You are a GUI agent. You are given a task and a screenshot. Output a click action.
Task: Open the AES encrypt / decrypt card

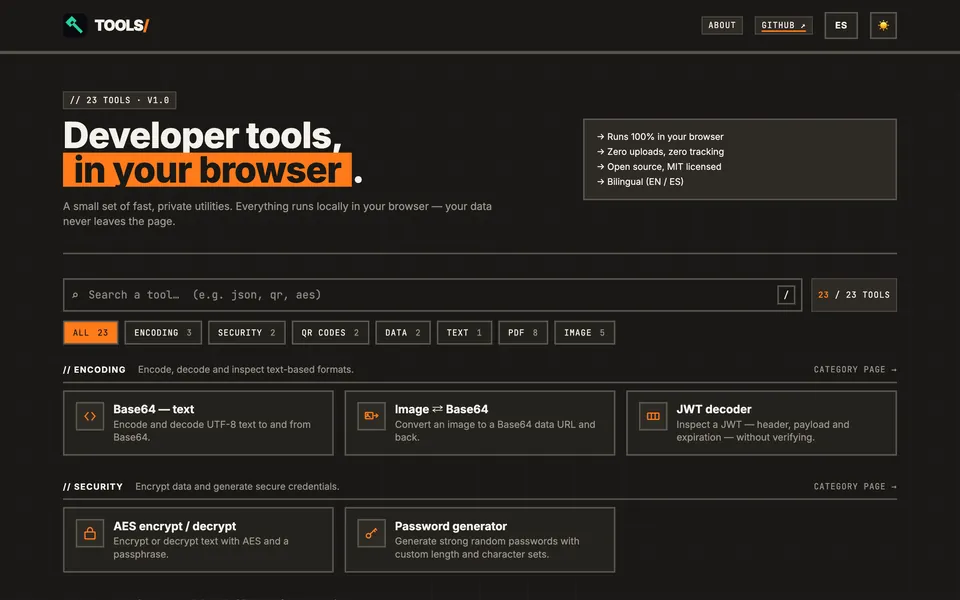pyautogui.click(x=198, y=539)
